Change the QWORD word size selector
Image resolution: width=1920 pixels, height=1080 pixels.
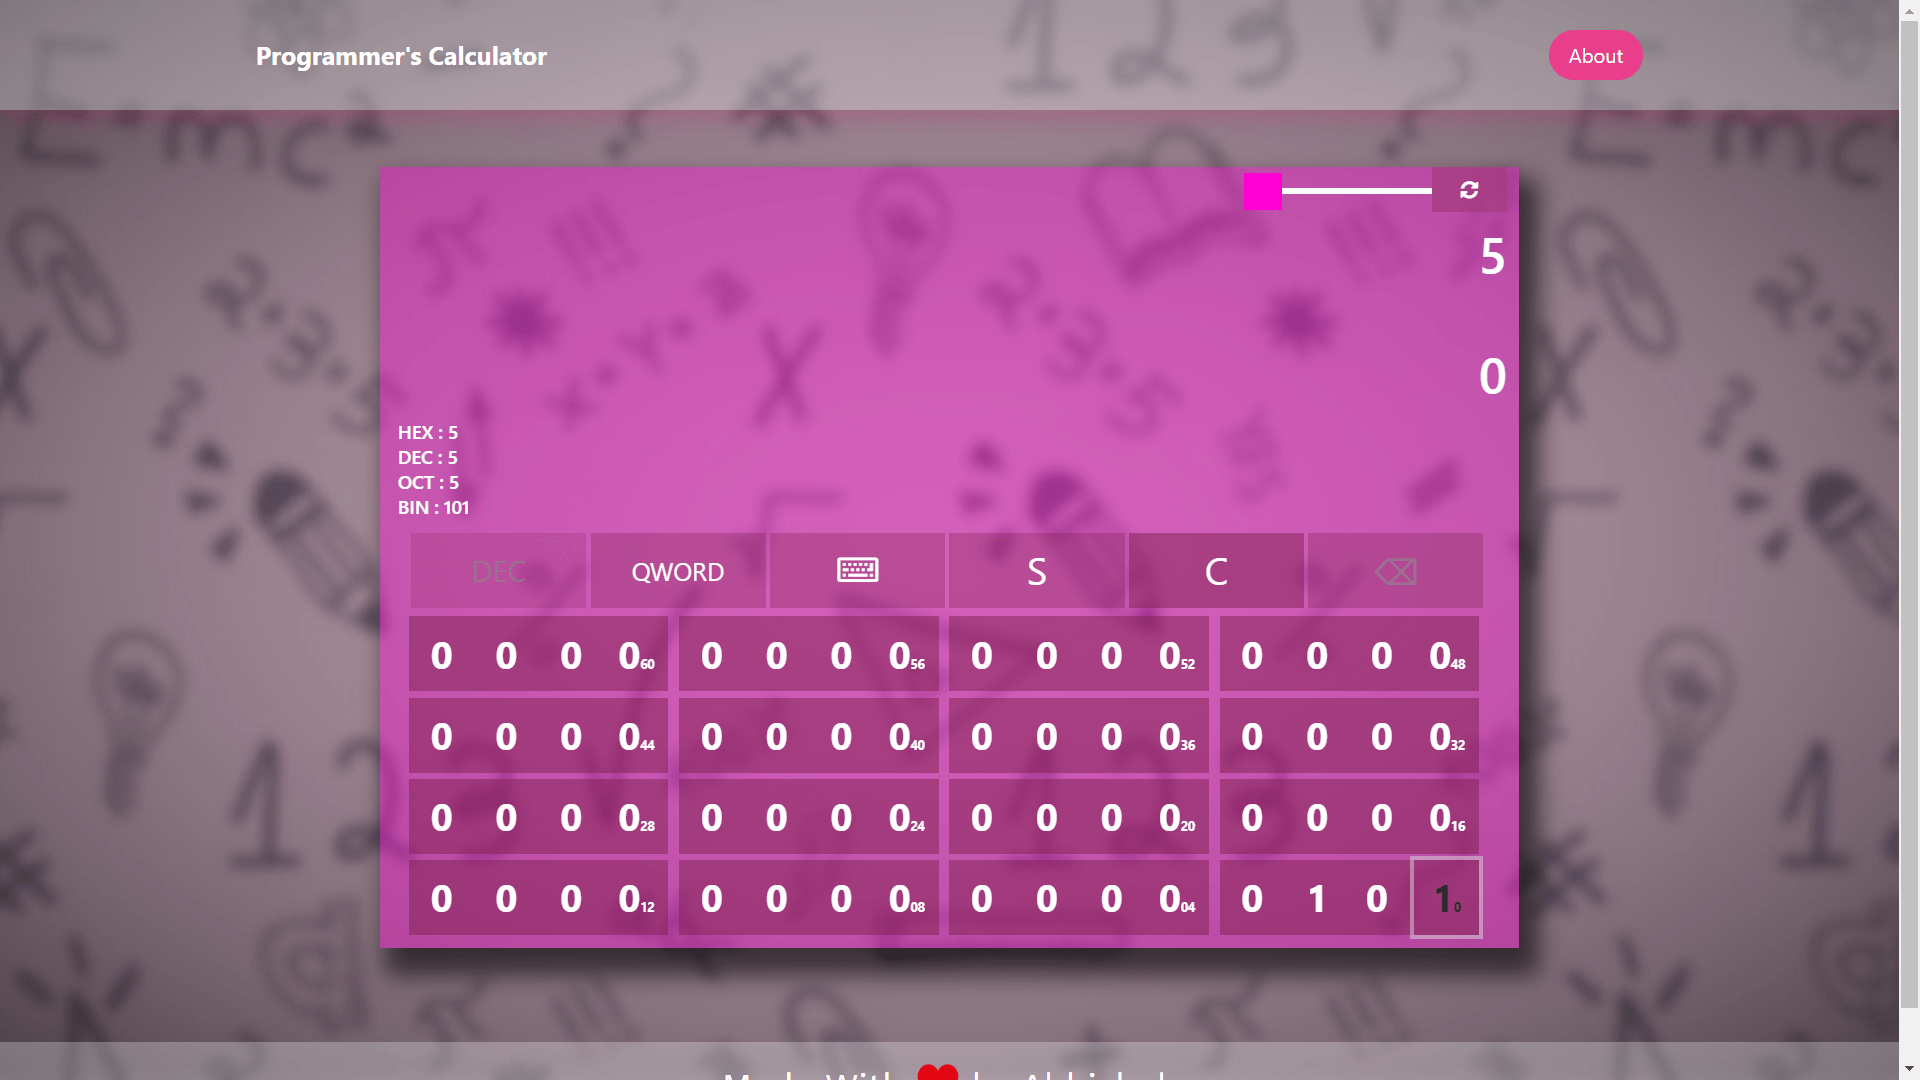(677, 571)
